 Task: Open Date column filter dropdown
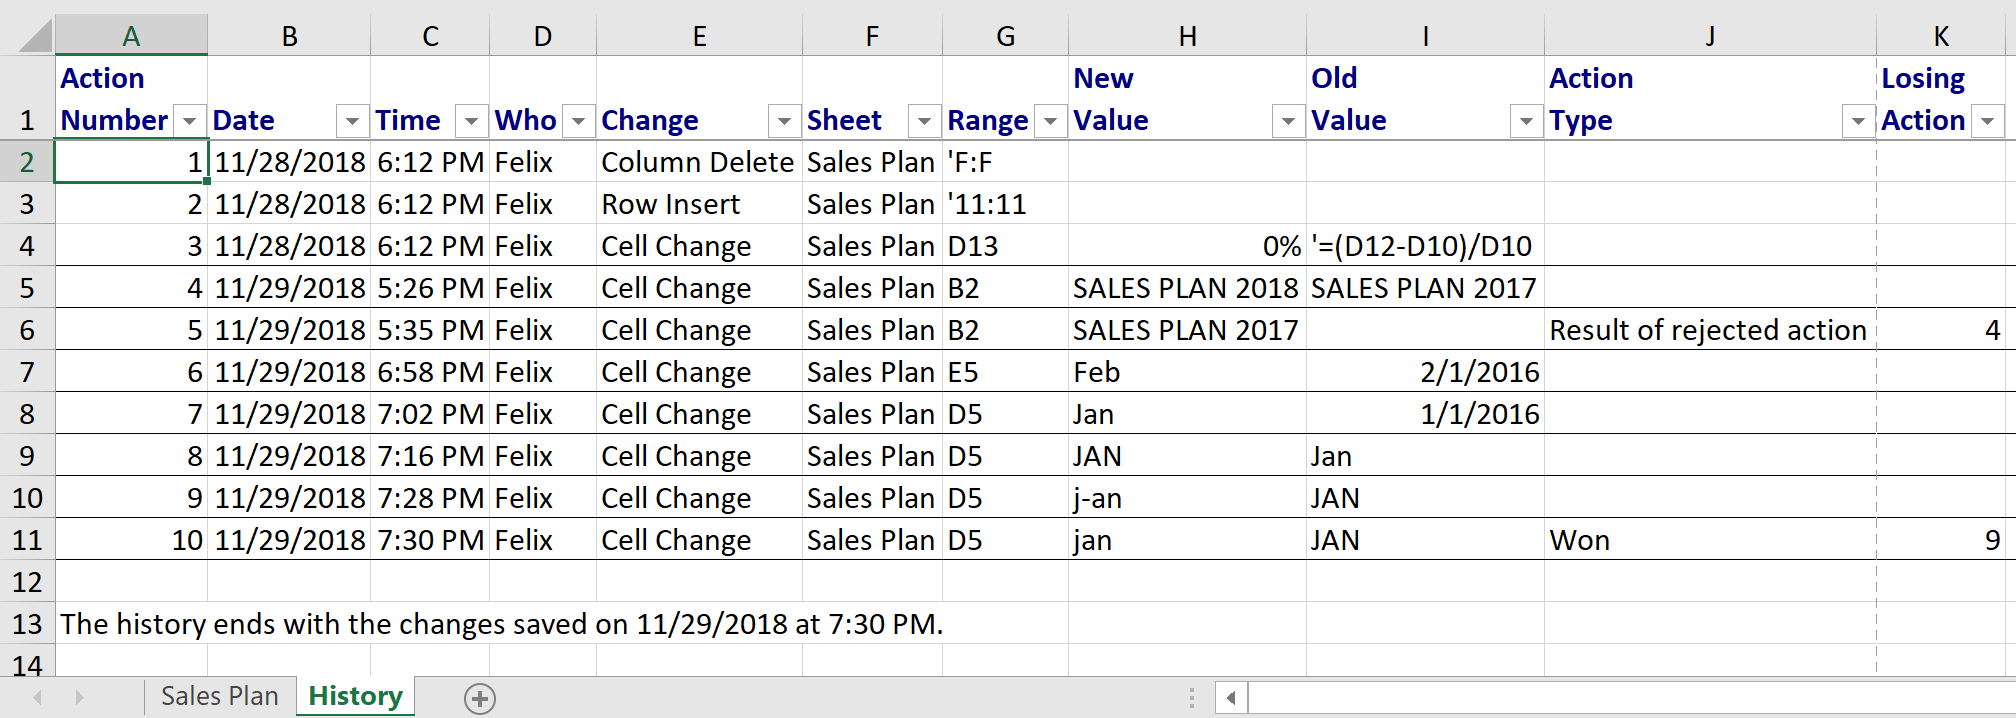tap(352, 122)
